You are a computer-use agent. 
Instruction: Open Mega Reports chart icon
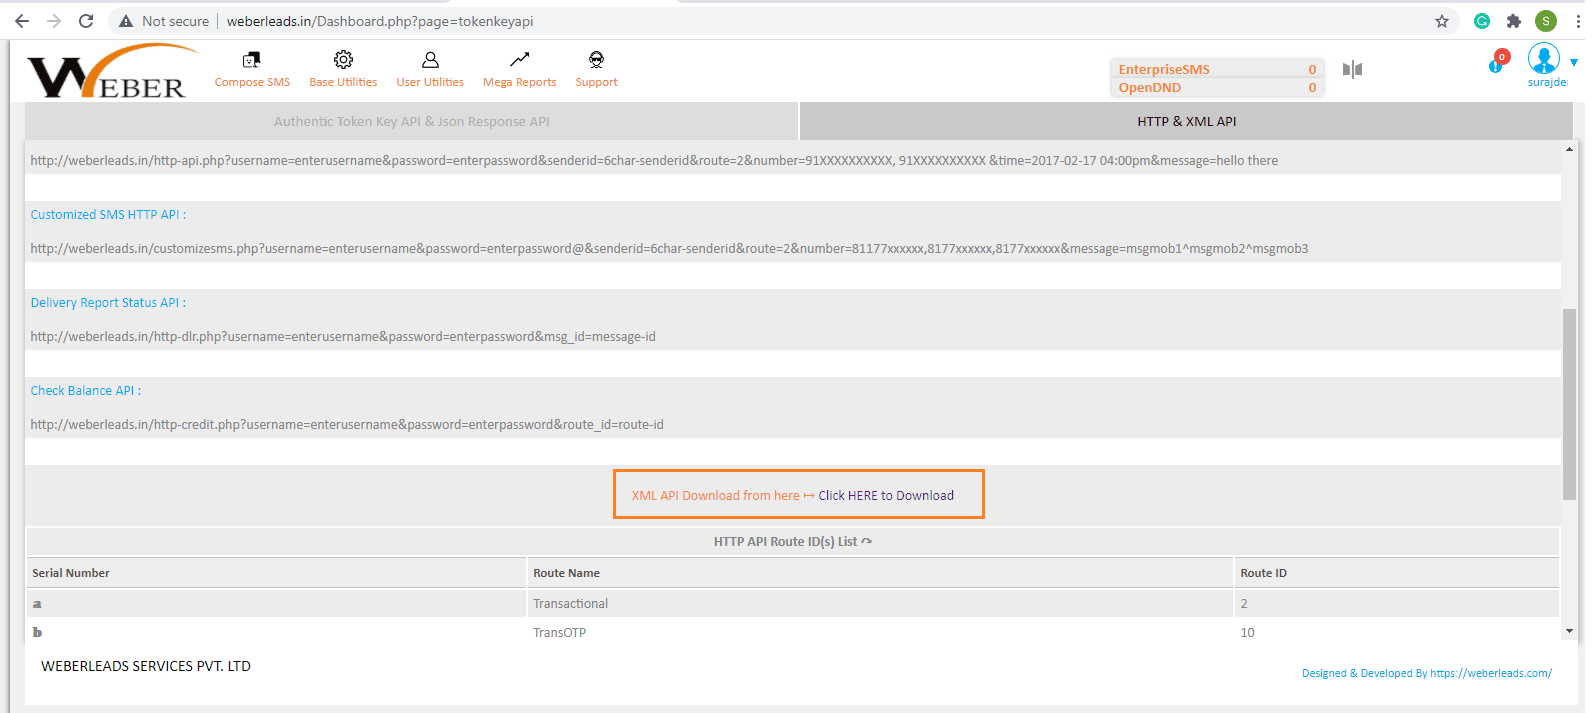(x=519, y=60)
